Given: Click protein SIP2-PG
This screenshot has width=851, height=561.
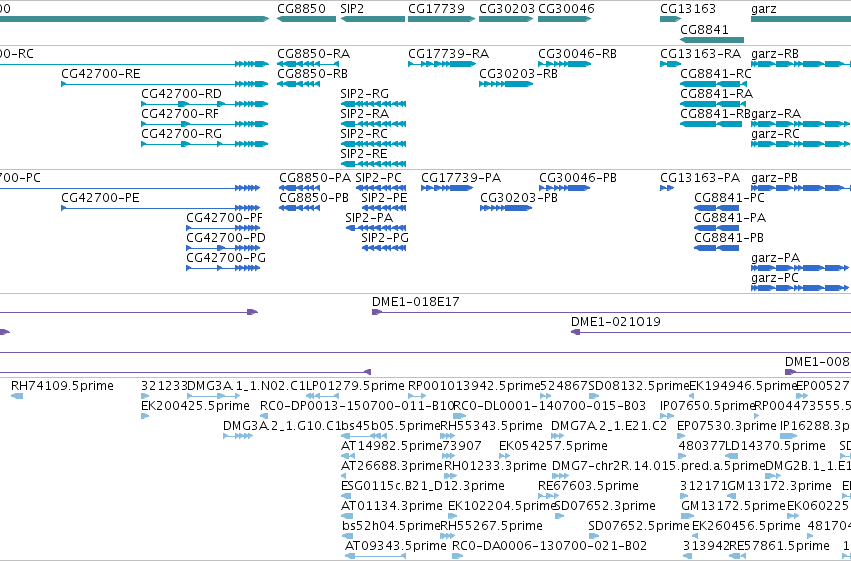Looking at the screenshot, I should 384,248.
